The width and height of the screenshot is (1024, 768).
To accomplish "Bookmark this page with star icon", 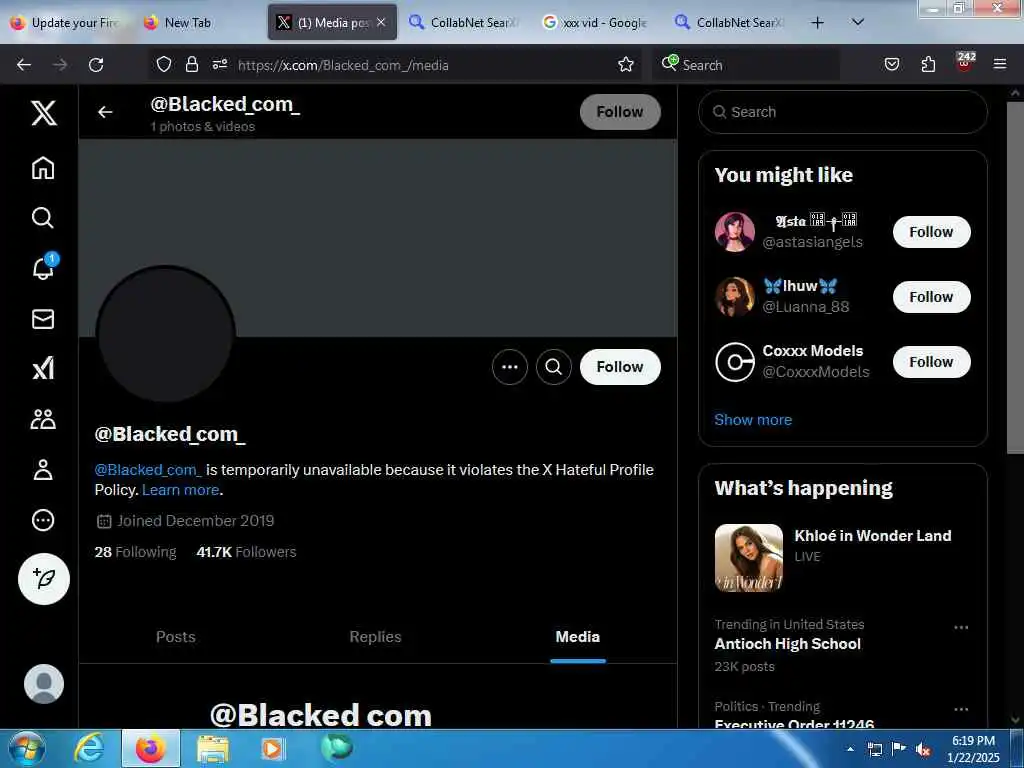I will [626, 64].
